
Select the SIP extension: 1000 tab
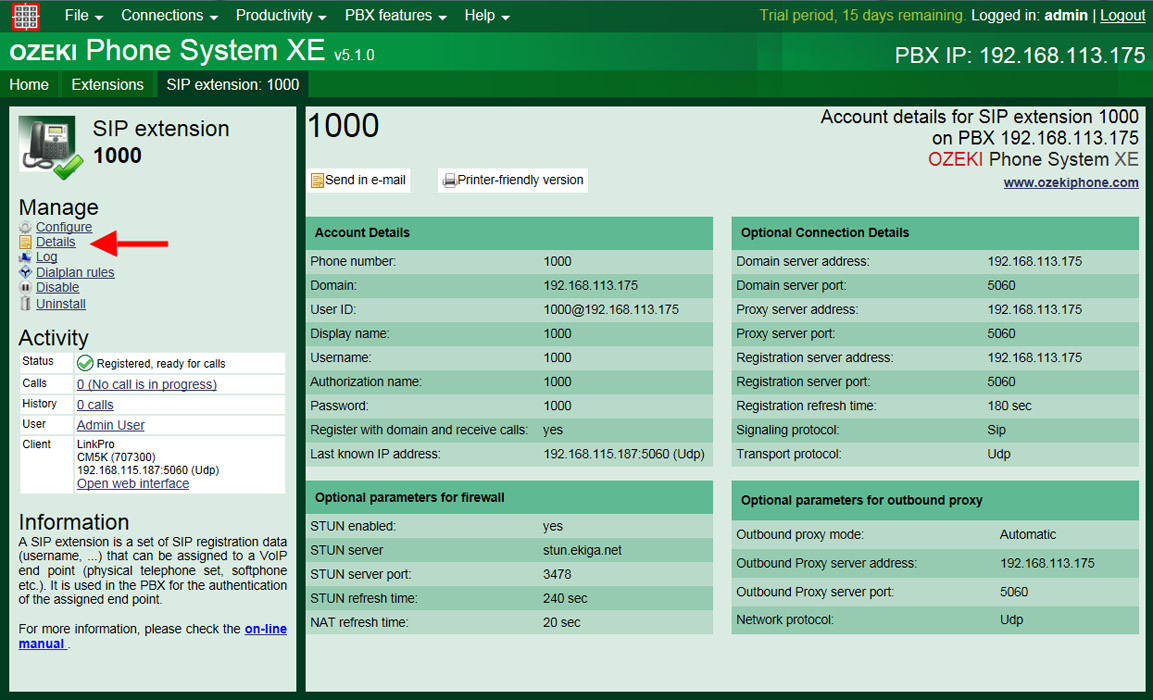point(232,85)
